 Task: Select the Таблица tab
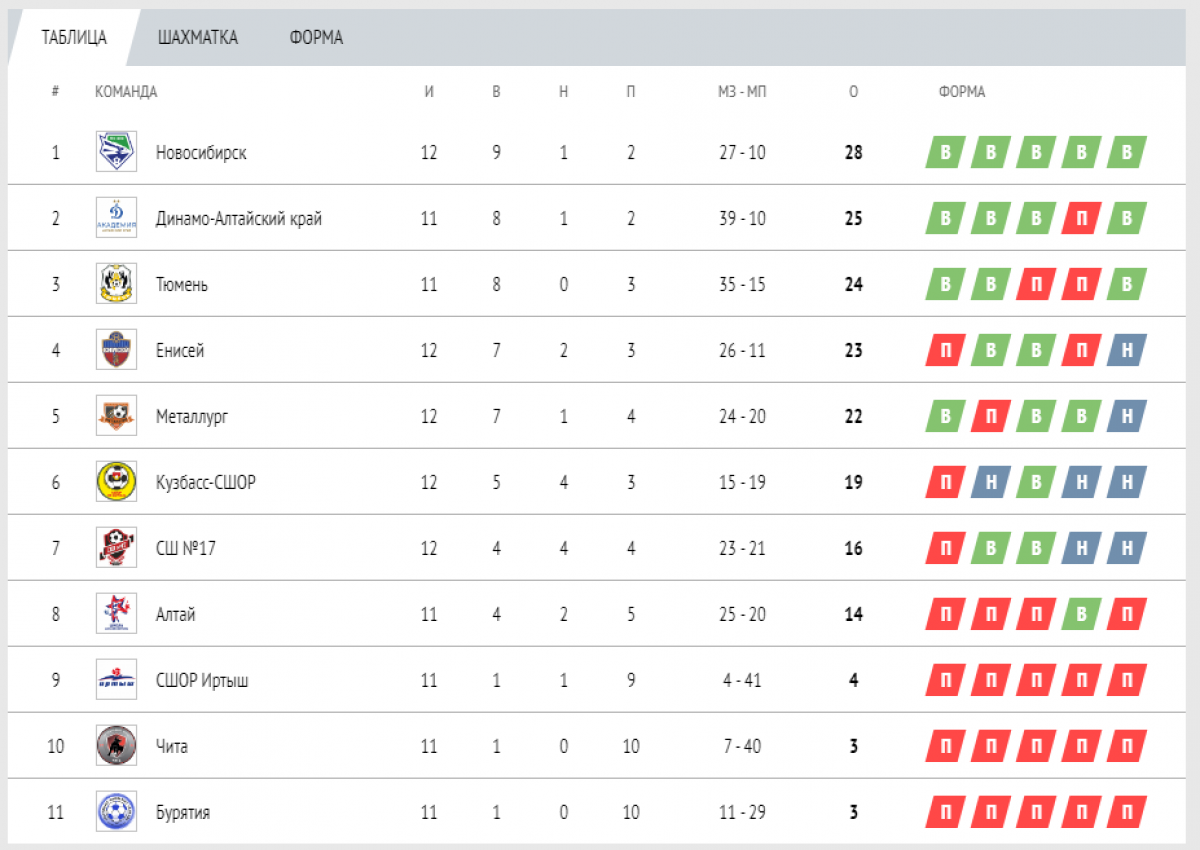click(74, 38)
